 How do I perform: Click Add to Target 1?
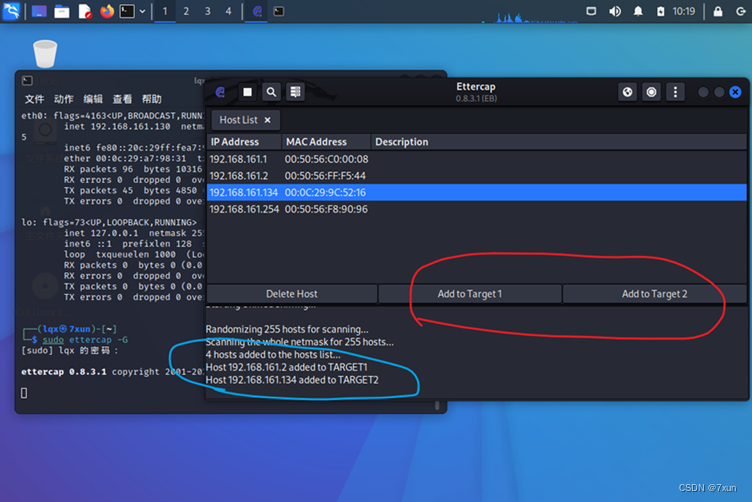tap(470, 294)
